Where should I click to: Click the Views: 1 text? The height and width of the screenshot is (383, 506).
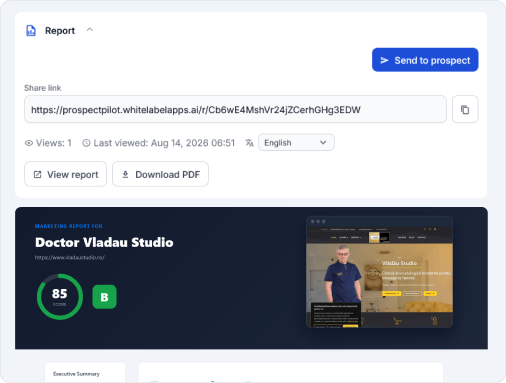tap(54, 143)
